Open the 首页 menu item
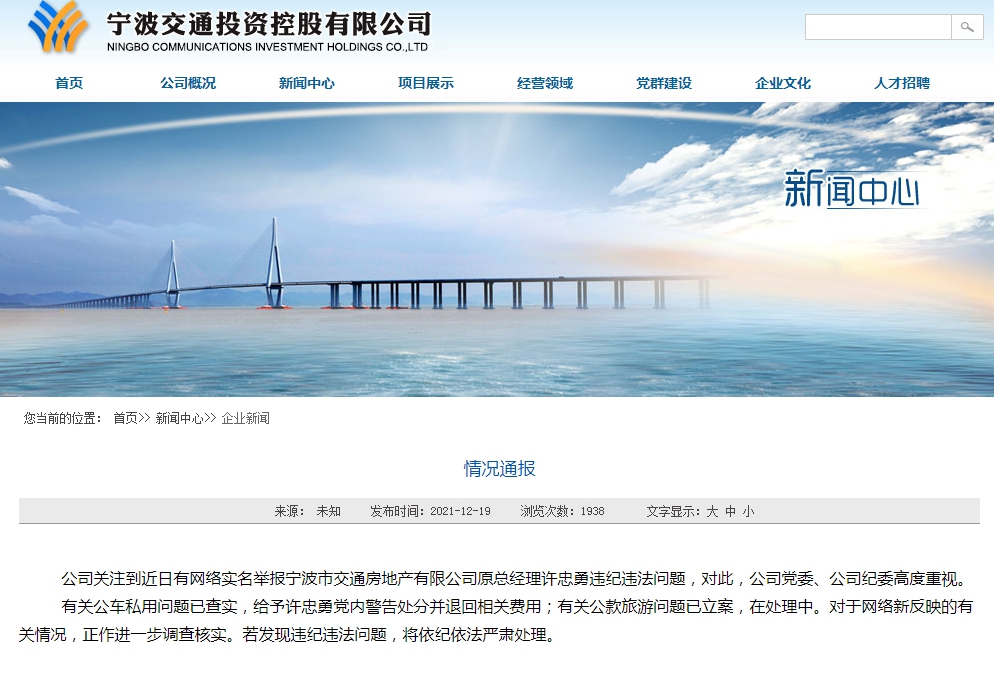Image resolution: width=994 pixels, height=681 pixels. 67,84
